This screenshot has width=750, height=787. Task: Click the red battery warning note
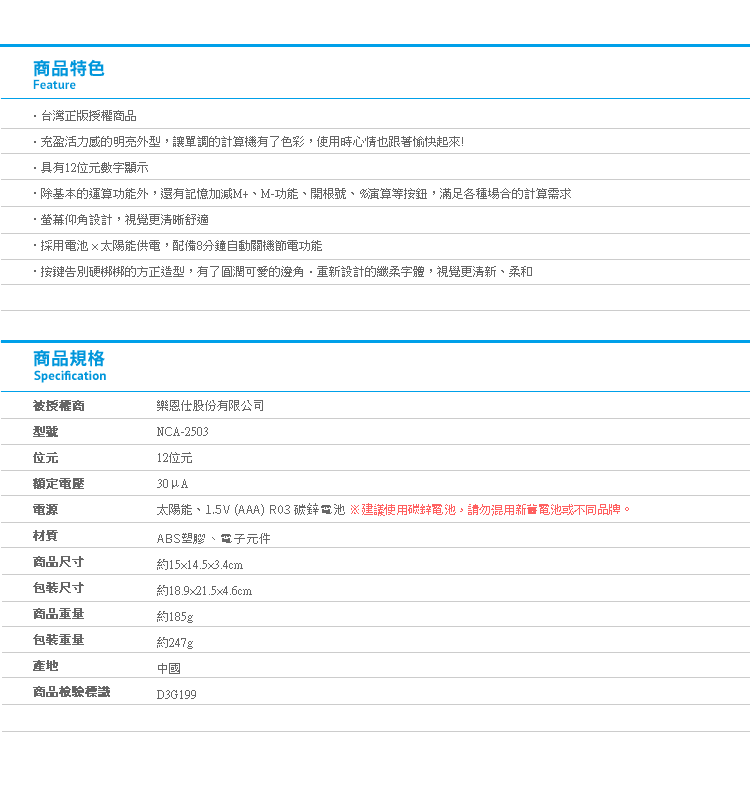click(x=491, y=510)
